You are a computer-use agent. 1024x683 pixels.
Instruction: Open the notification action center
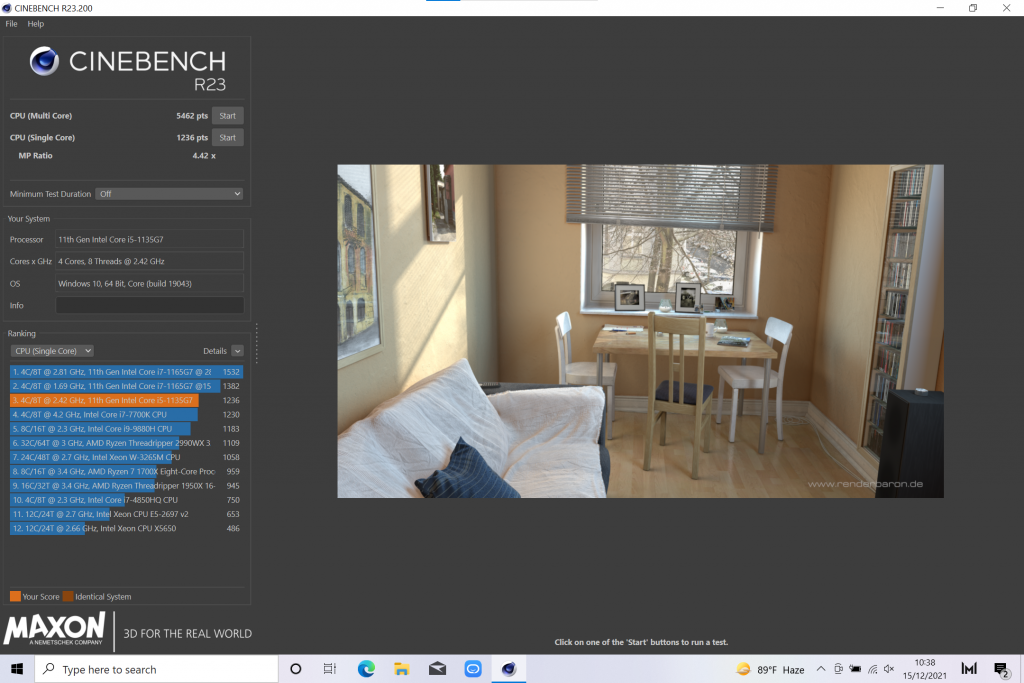[1001, 669]
